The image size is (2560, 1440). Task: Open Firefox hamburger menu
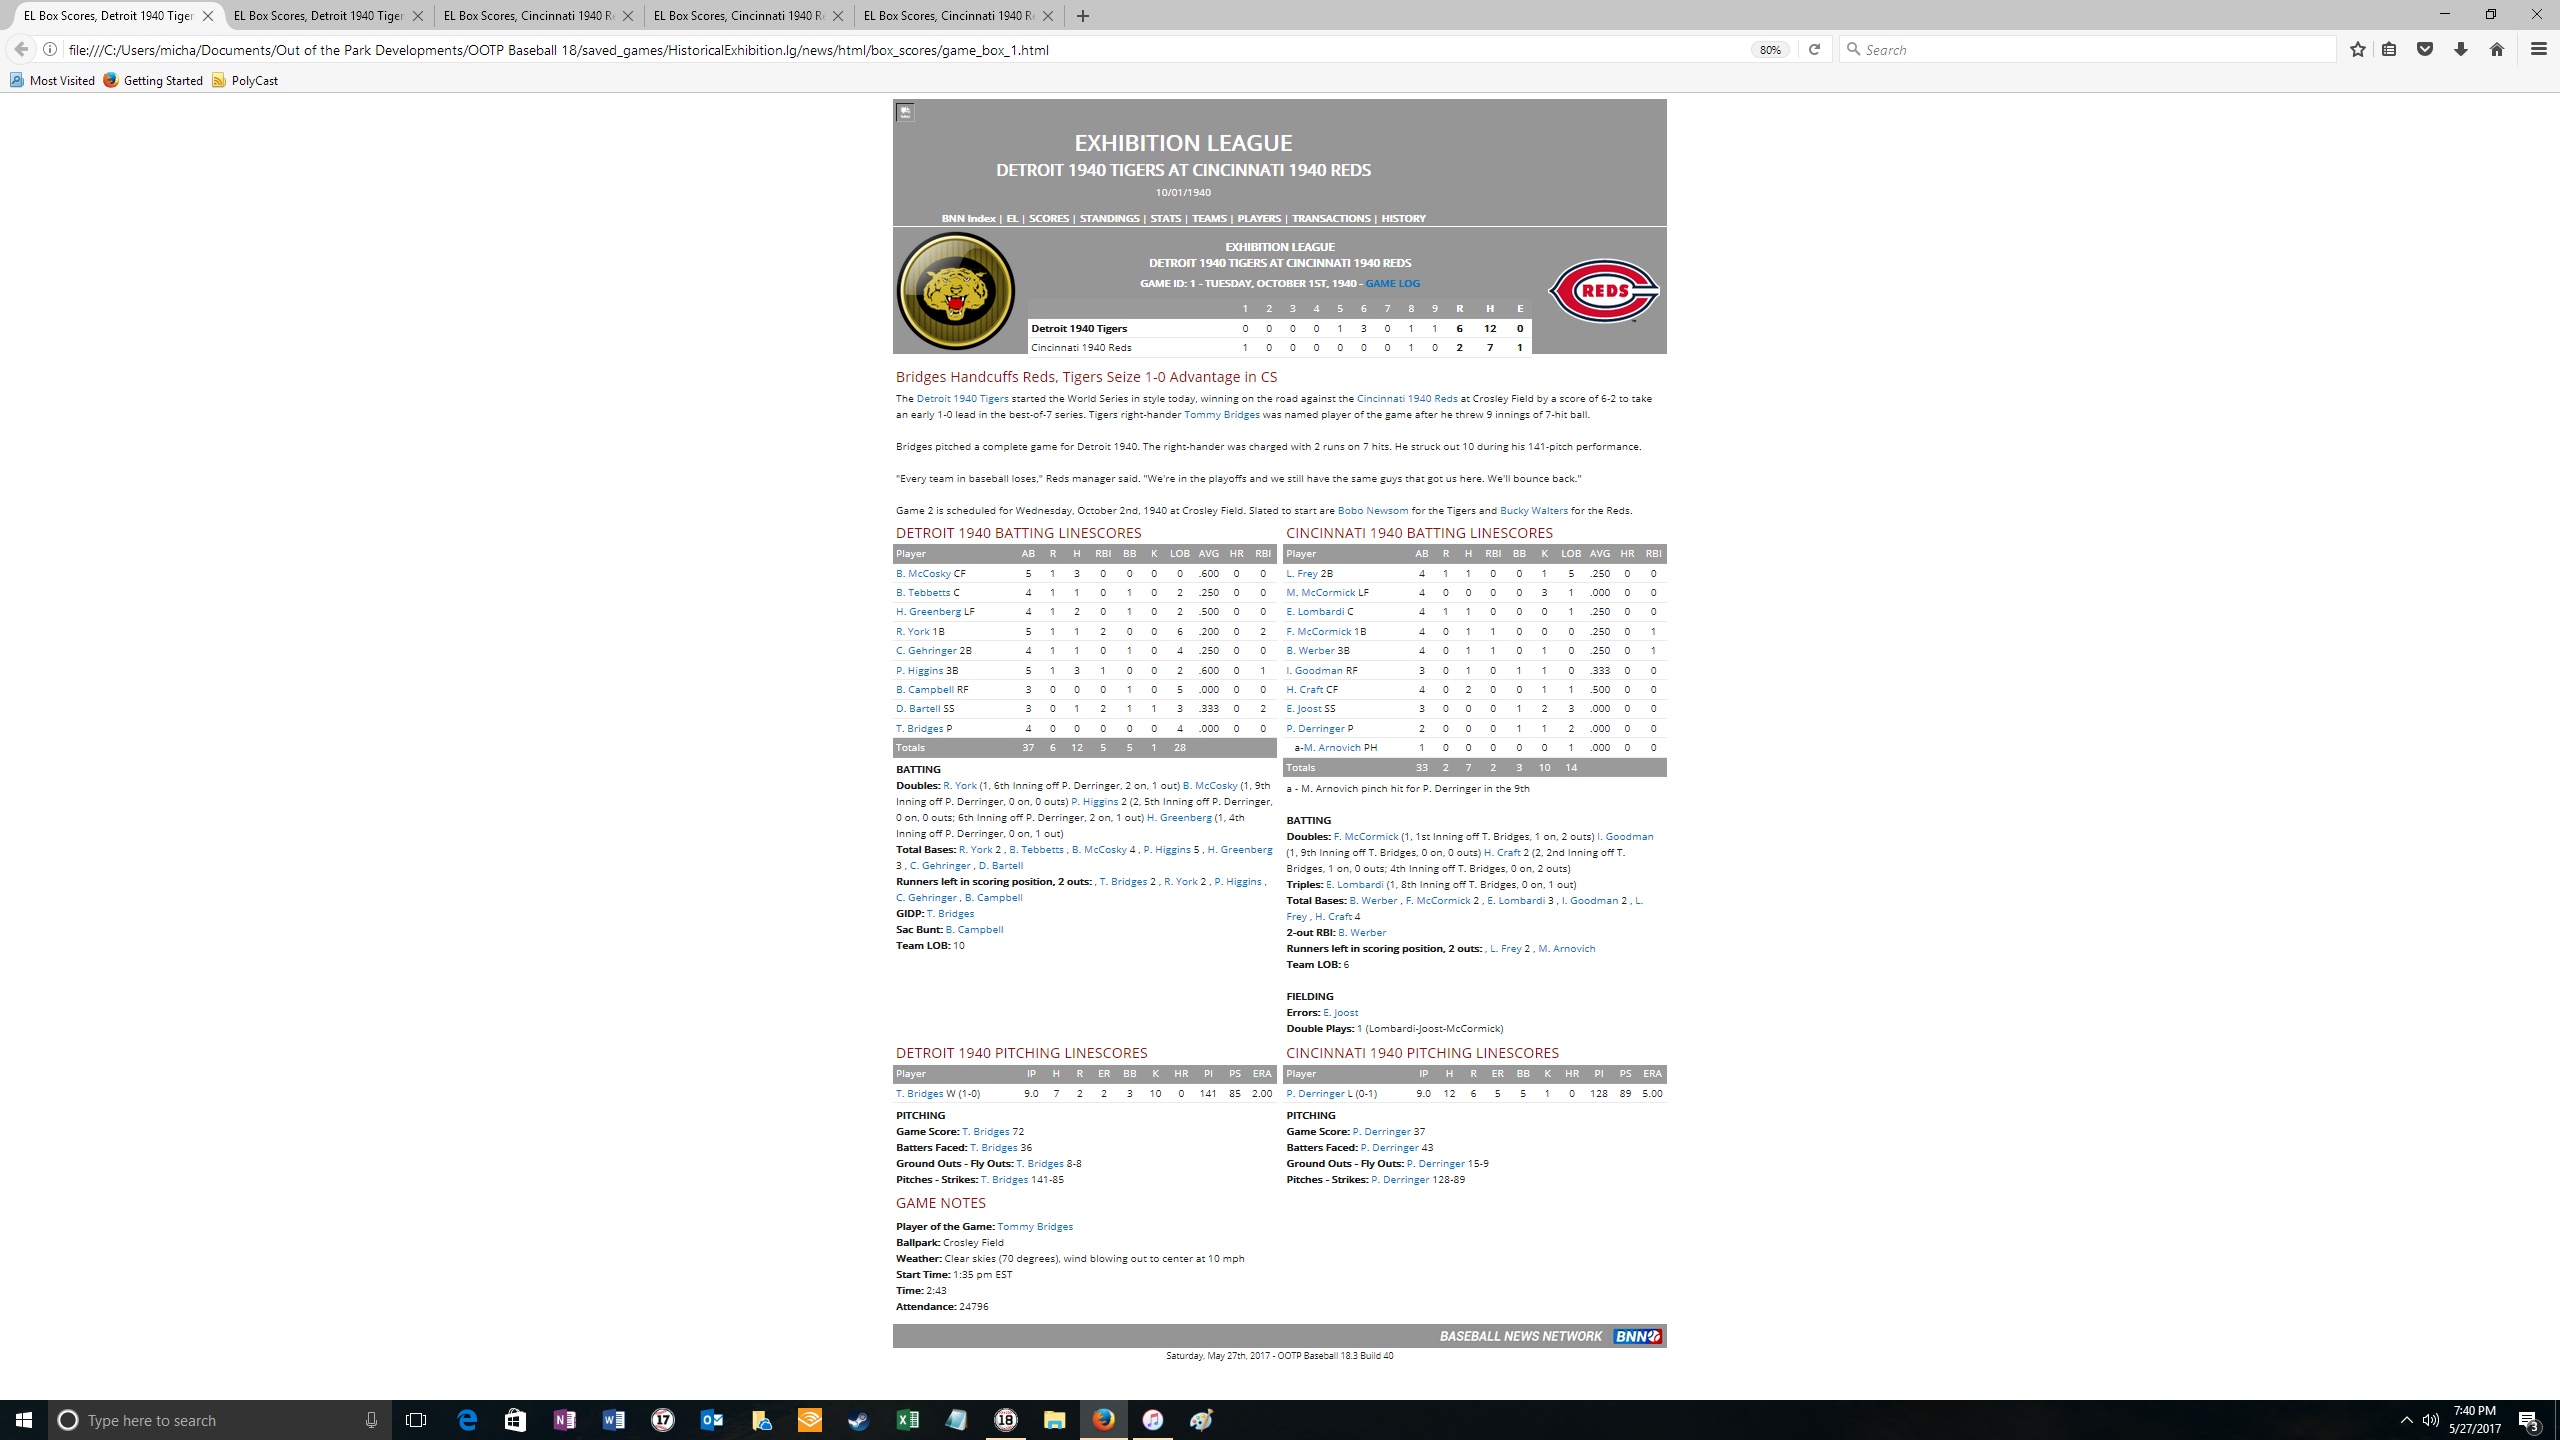2538,49
